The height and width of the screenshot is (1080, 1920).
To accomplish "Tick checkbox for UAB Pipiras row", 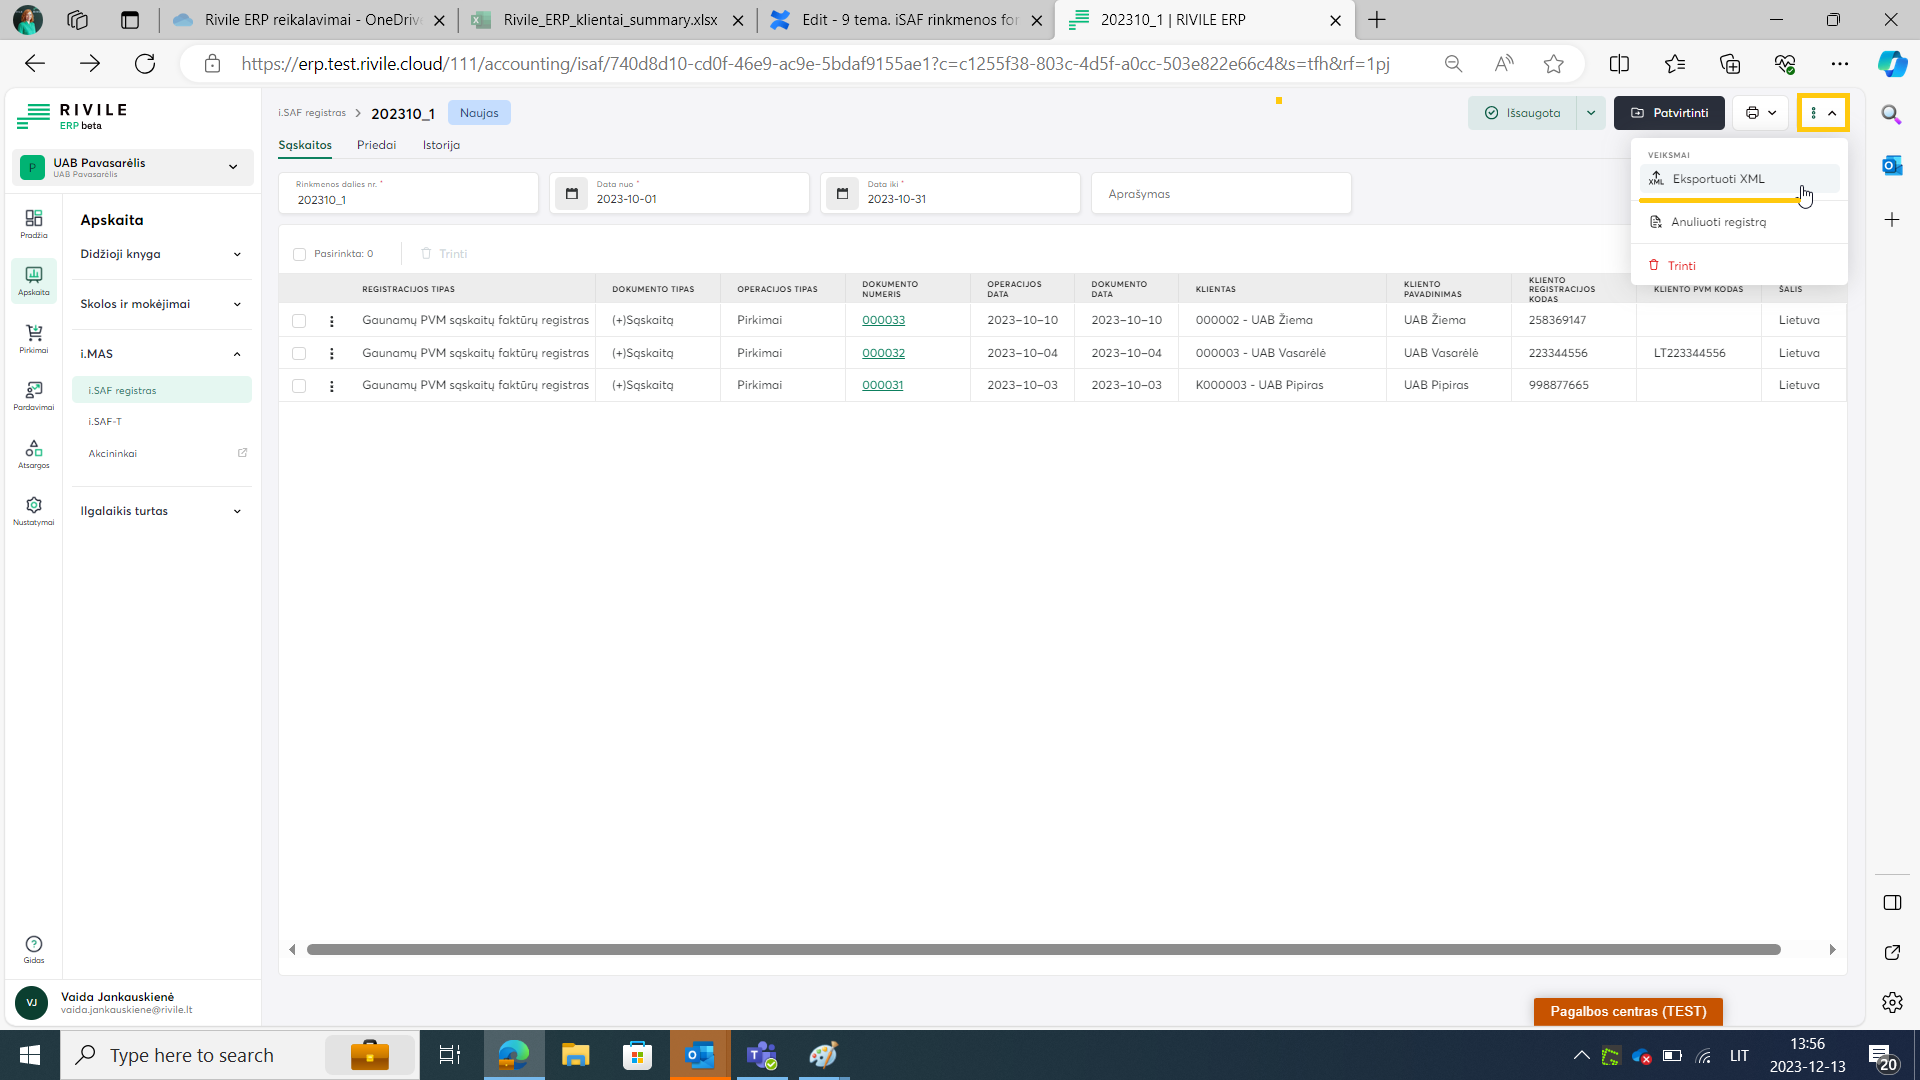I will pos(299,386).
